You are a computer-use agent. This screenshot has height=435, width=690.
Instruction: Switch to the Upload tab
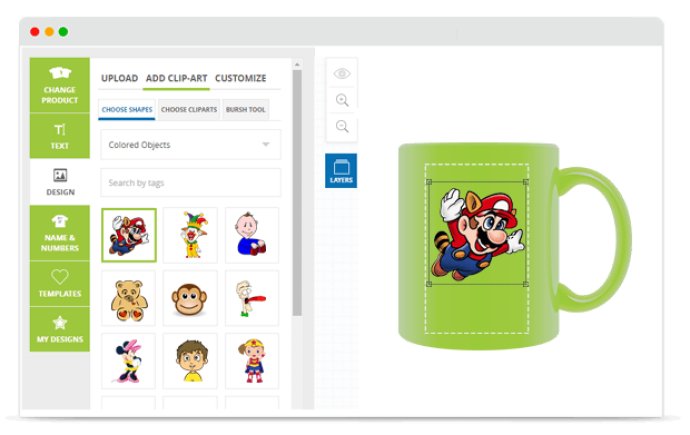[x=120, y=78]
